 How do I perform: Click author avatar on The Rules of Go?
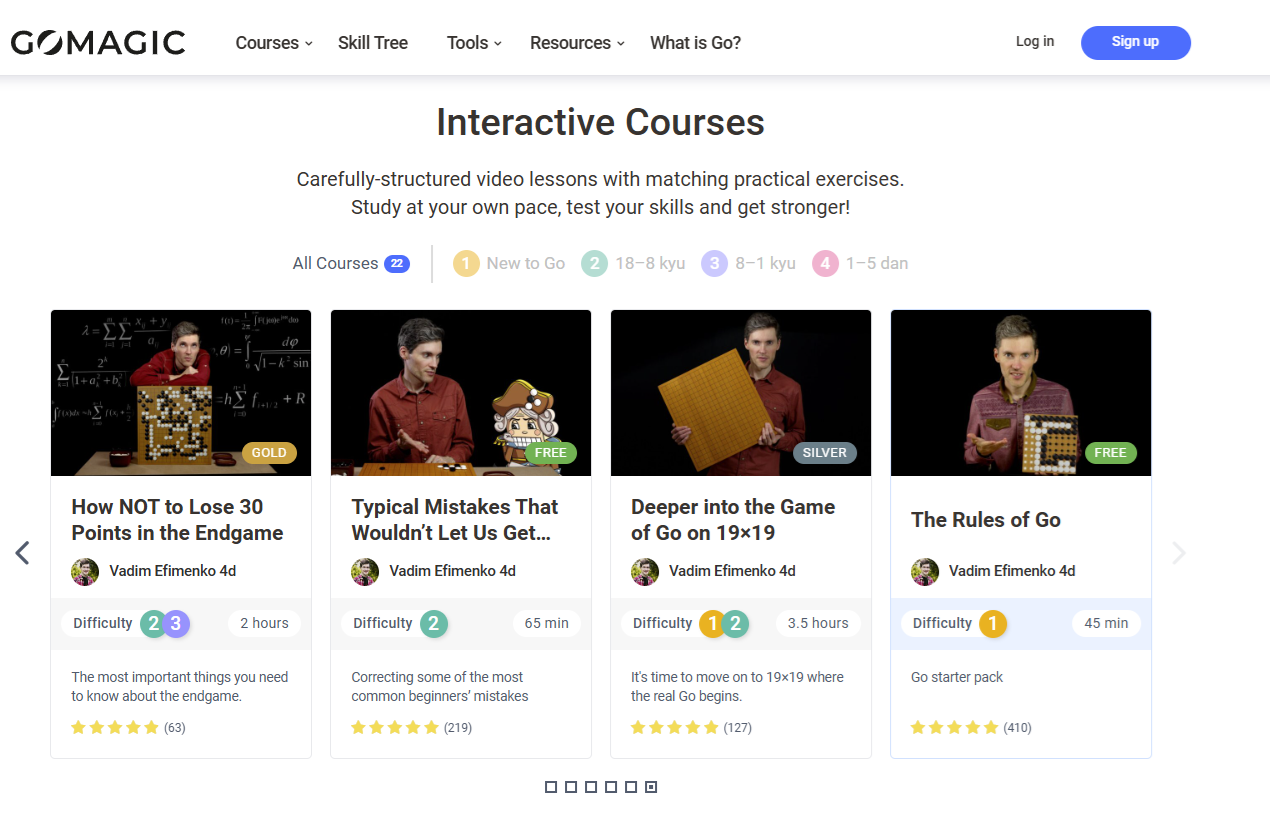click(925, 572)
